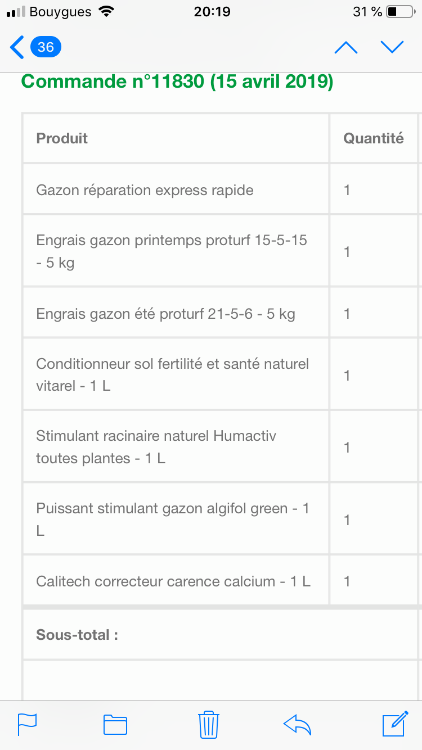Open the unread count badge showing 36
This screenshot has width=422, height=750.
coord(45,47)
